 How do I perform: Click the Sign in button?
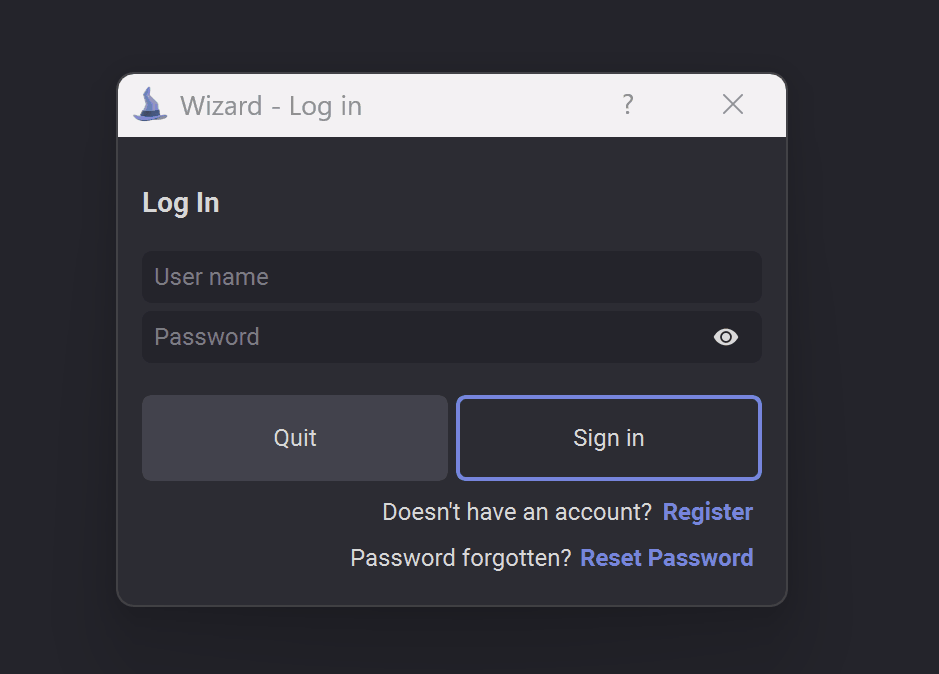pyautogui.click(x=608, y=438)
